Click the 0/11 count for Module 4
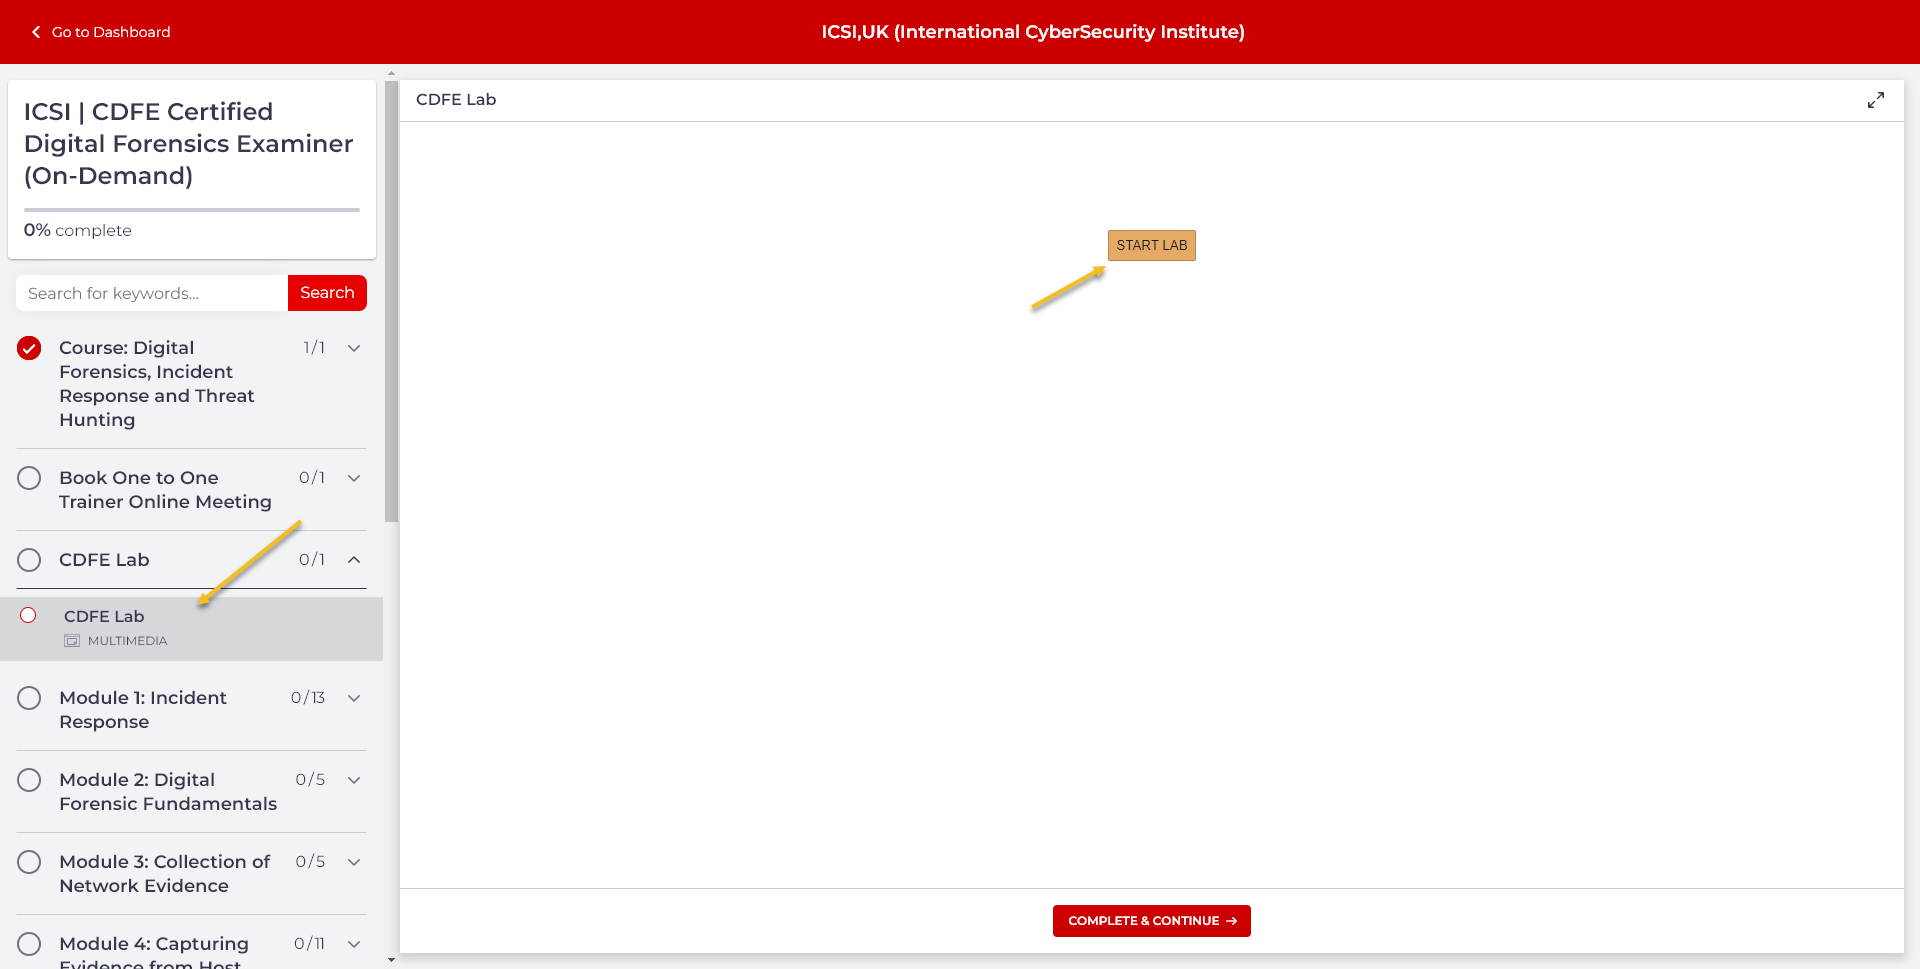 (310, 944)
